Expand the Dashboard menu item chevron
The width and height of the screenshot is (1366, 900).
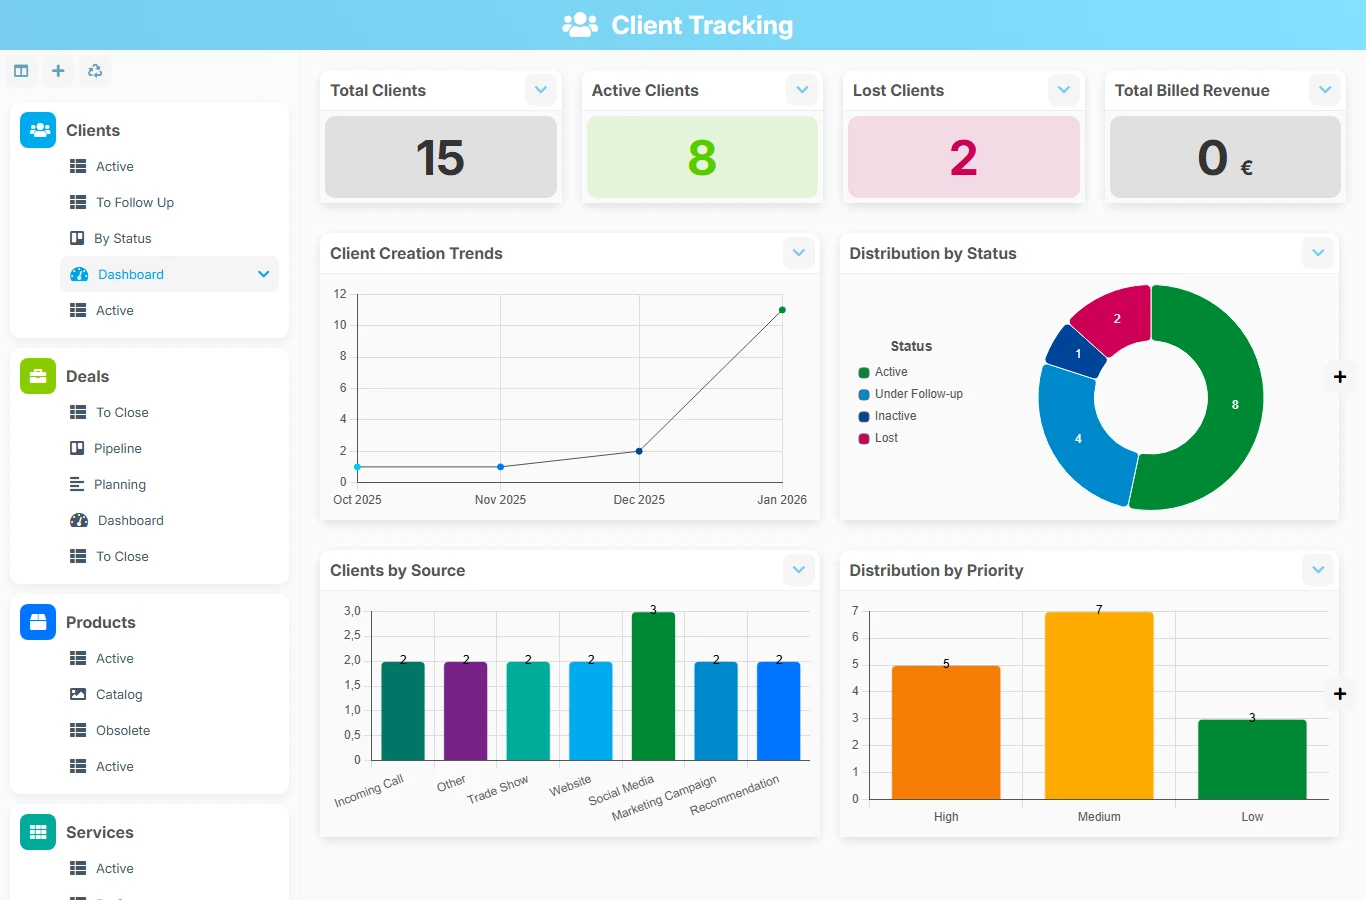(264, 274)
